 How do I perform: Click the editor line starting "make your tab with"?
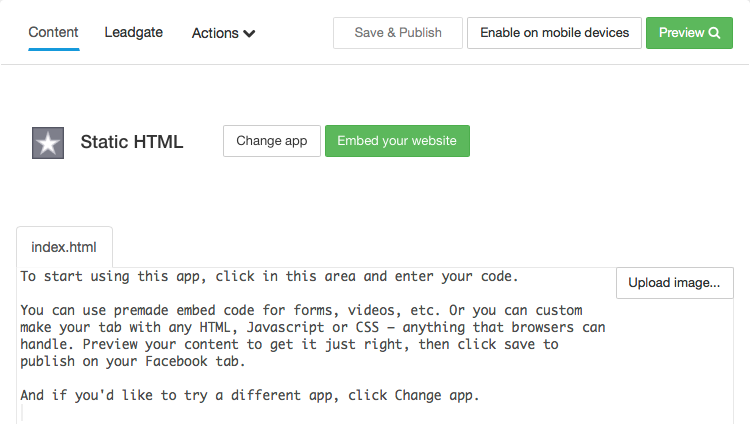pos(313,327)
